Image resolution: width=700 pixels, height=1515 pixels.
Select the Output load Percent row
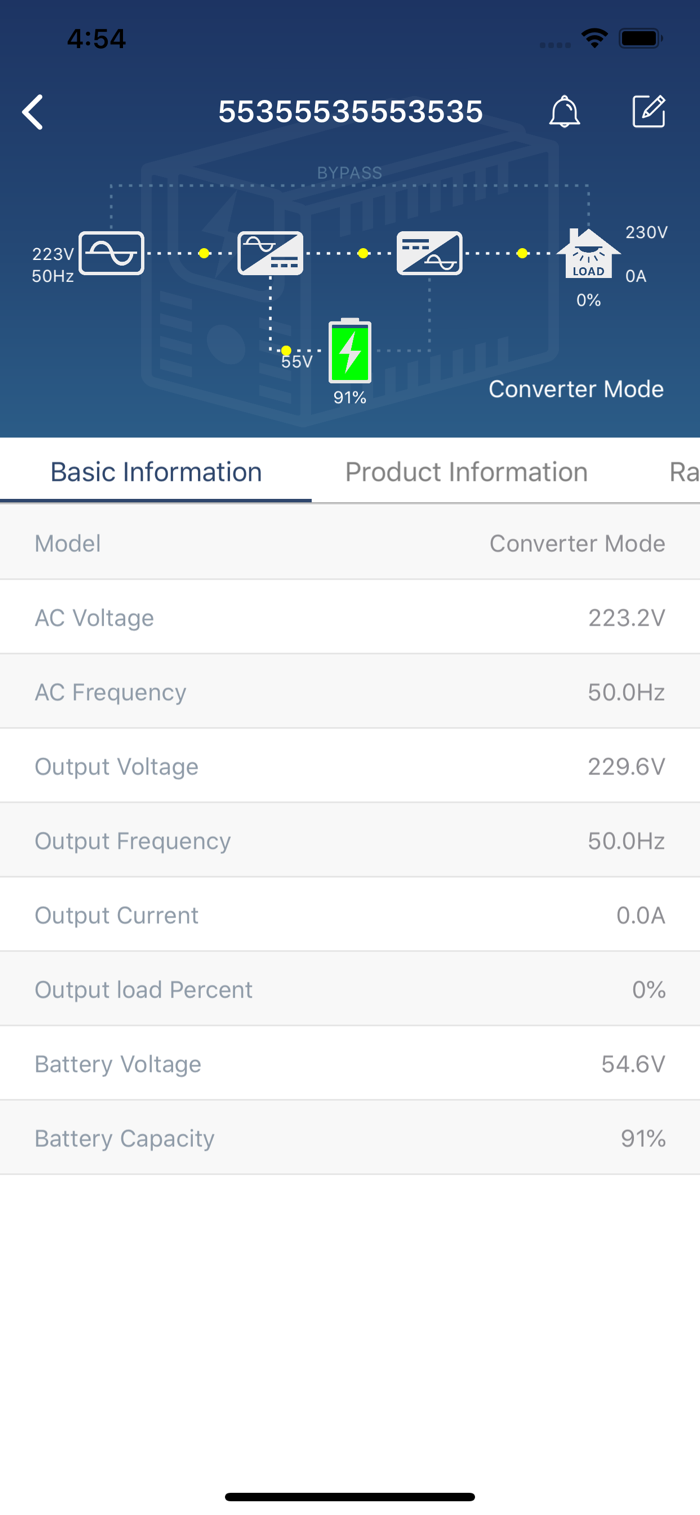[350, 989]
